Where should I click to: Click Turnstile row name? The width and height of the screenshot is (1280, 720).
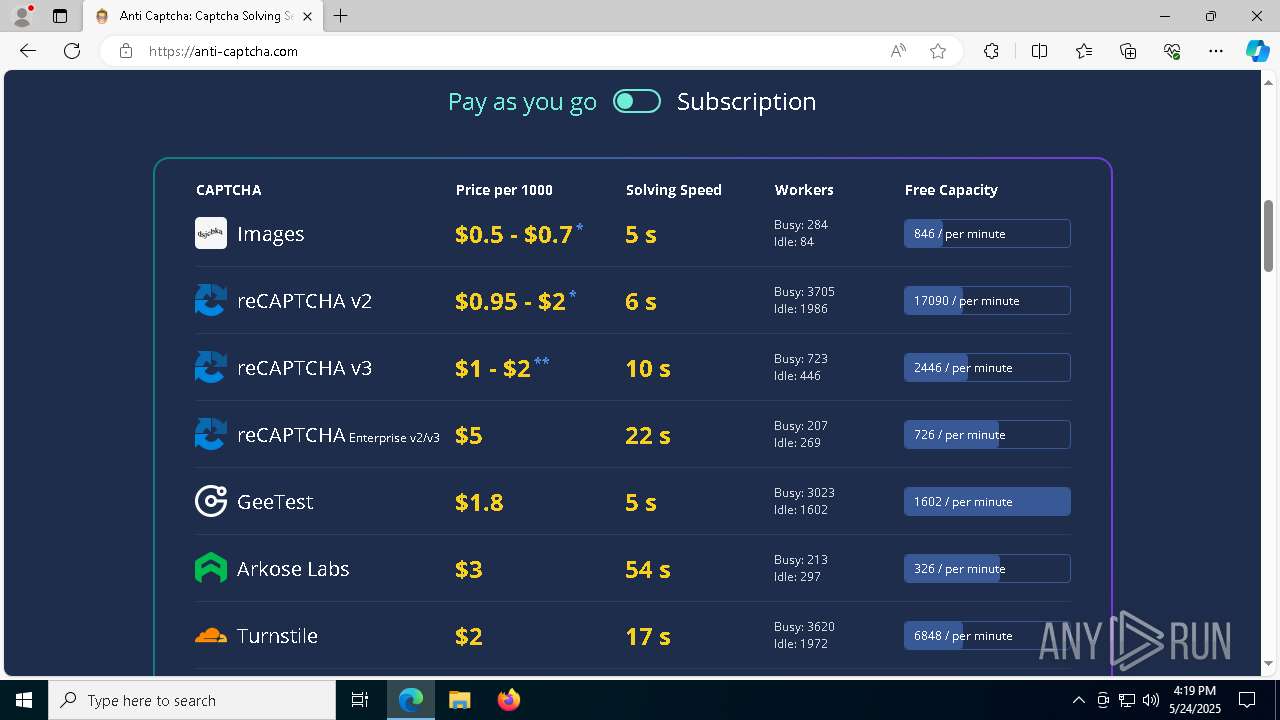click(x=277, y=635)
